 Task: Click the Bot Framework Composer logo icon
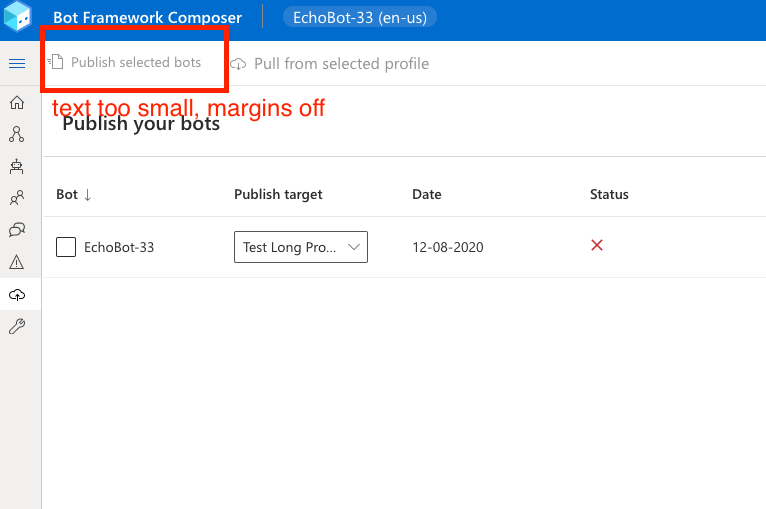tap(18, 16)
